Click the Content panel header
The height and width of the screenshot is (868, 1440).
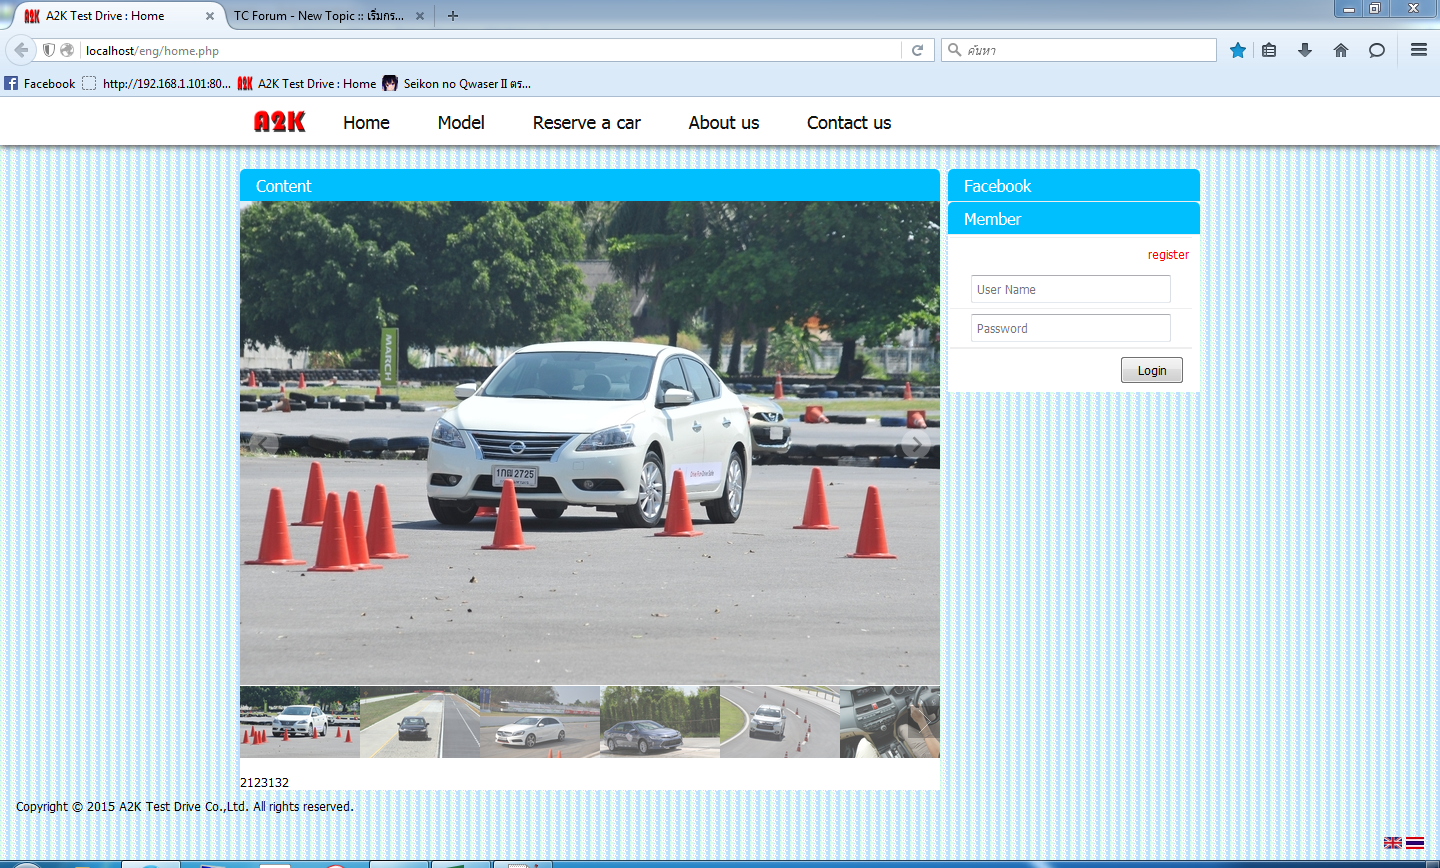tap(590, 185)
